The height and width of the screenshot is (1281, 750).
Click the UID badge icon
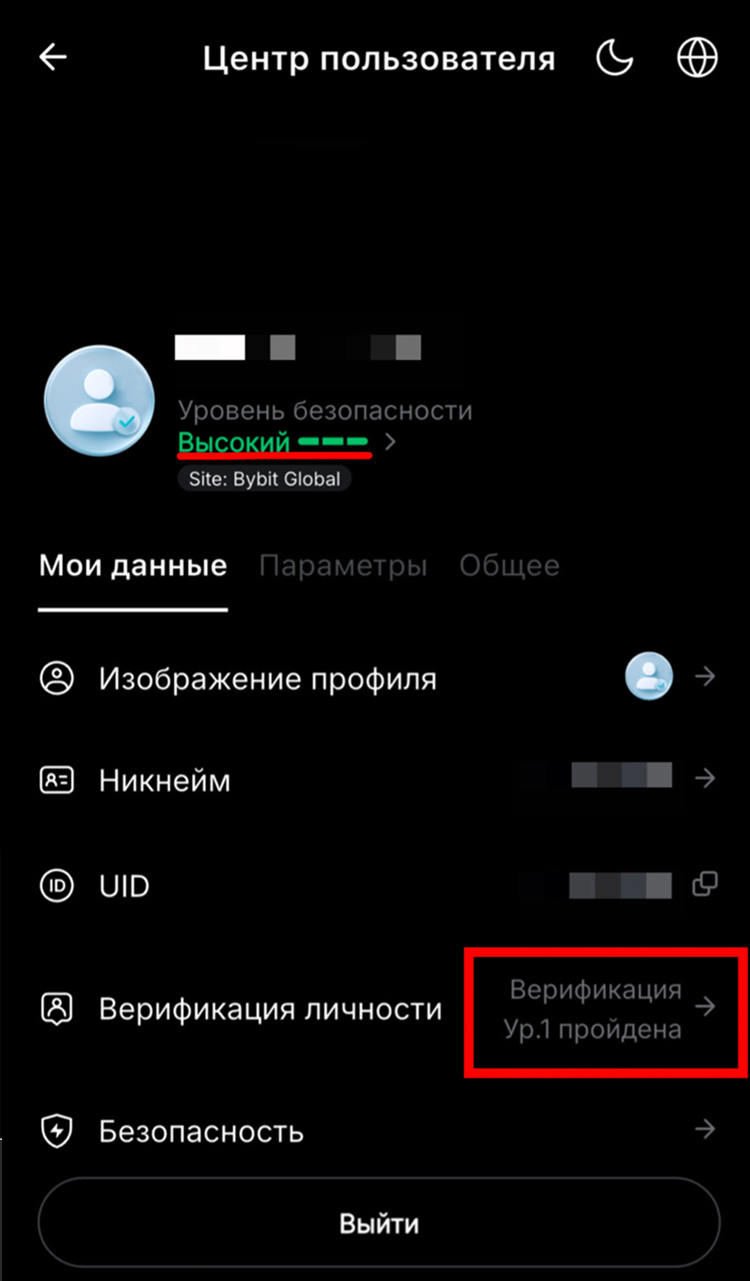pos(57,885)
